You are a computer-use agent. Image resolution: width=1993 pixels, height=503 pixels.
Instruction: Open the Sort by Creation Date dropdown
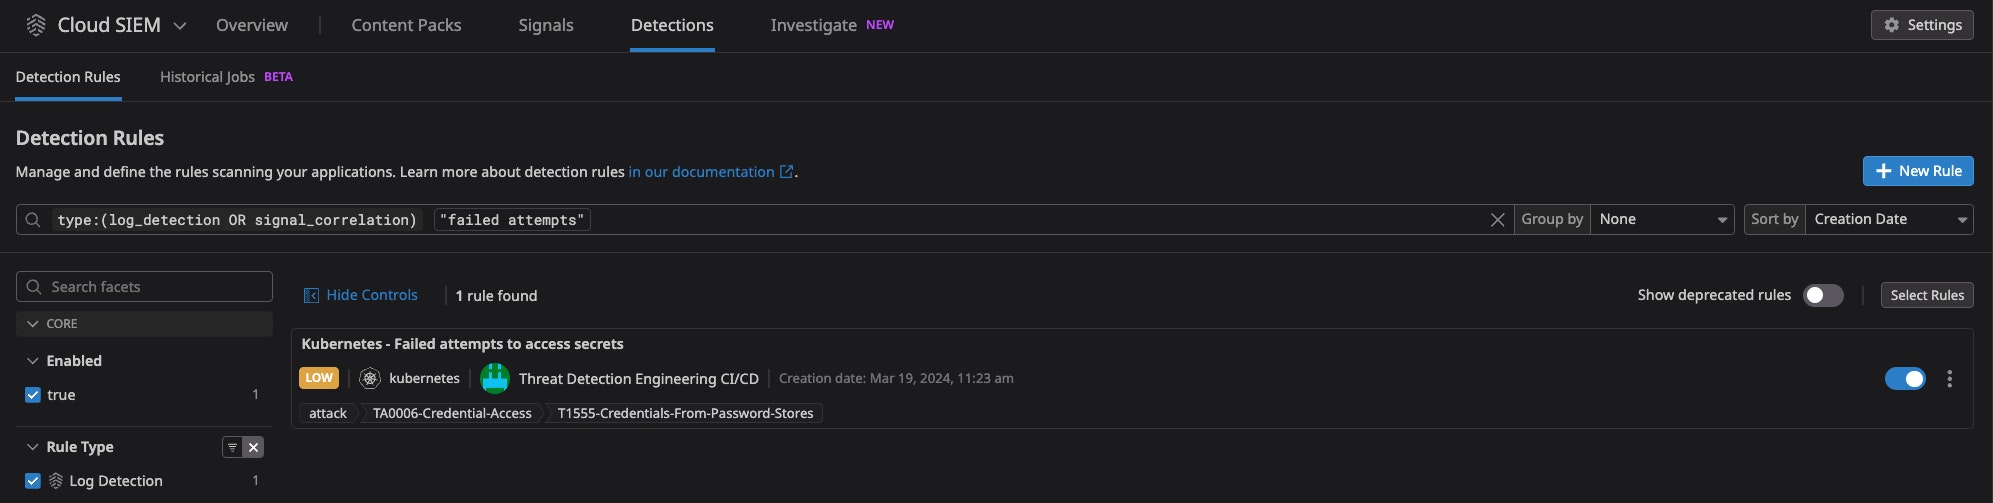[x=1887, y=220]
